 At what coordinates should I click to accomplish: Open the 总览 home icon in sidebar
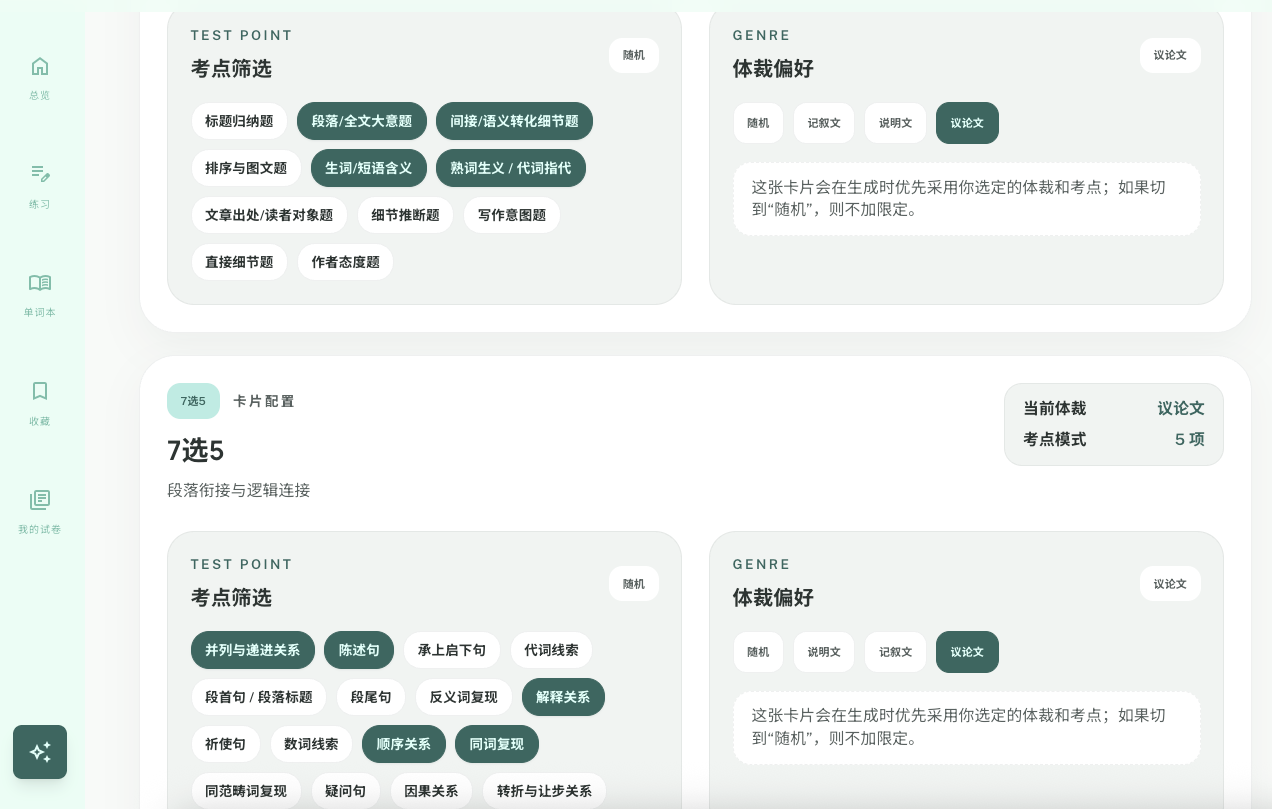pos(40,66)
